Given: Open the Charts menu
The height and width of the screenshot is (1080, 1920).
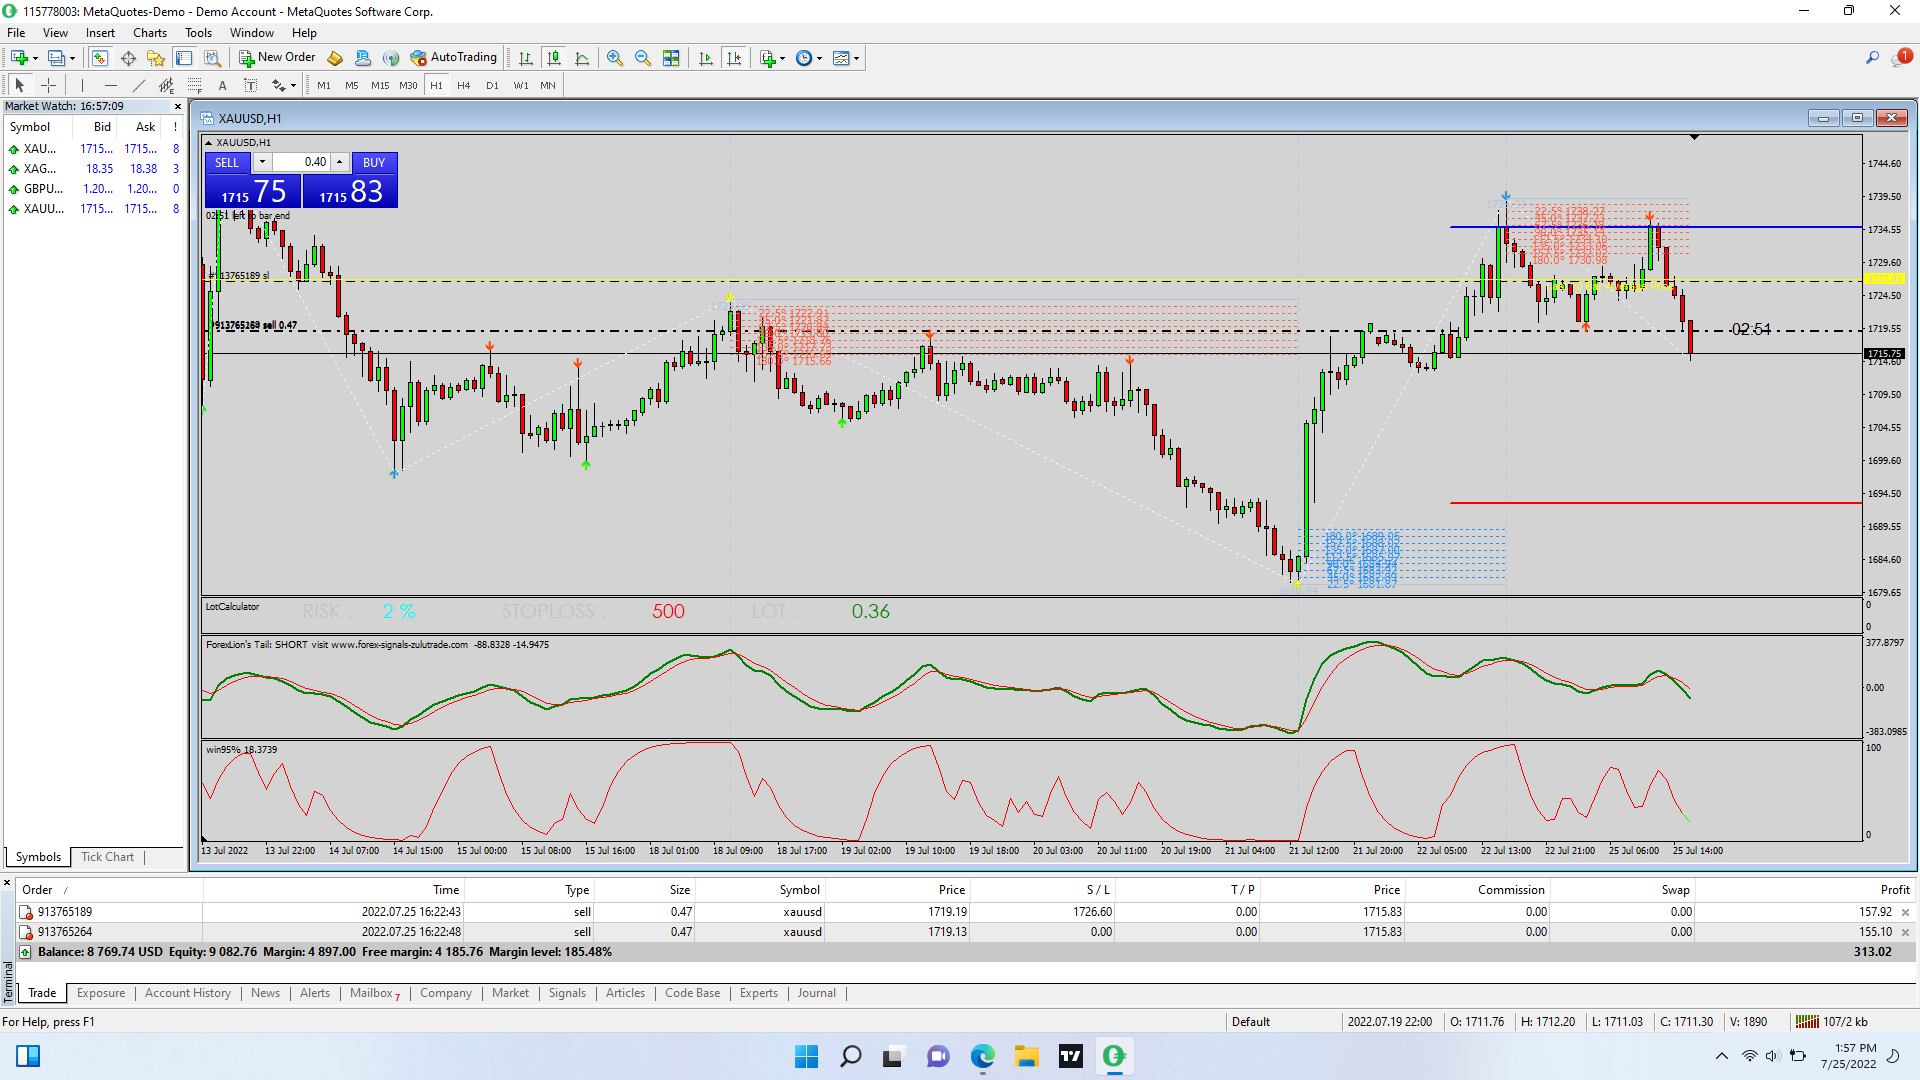Looking at the screenshot, I should pyautogui.click(x=149, y=33).
